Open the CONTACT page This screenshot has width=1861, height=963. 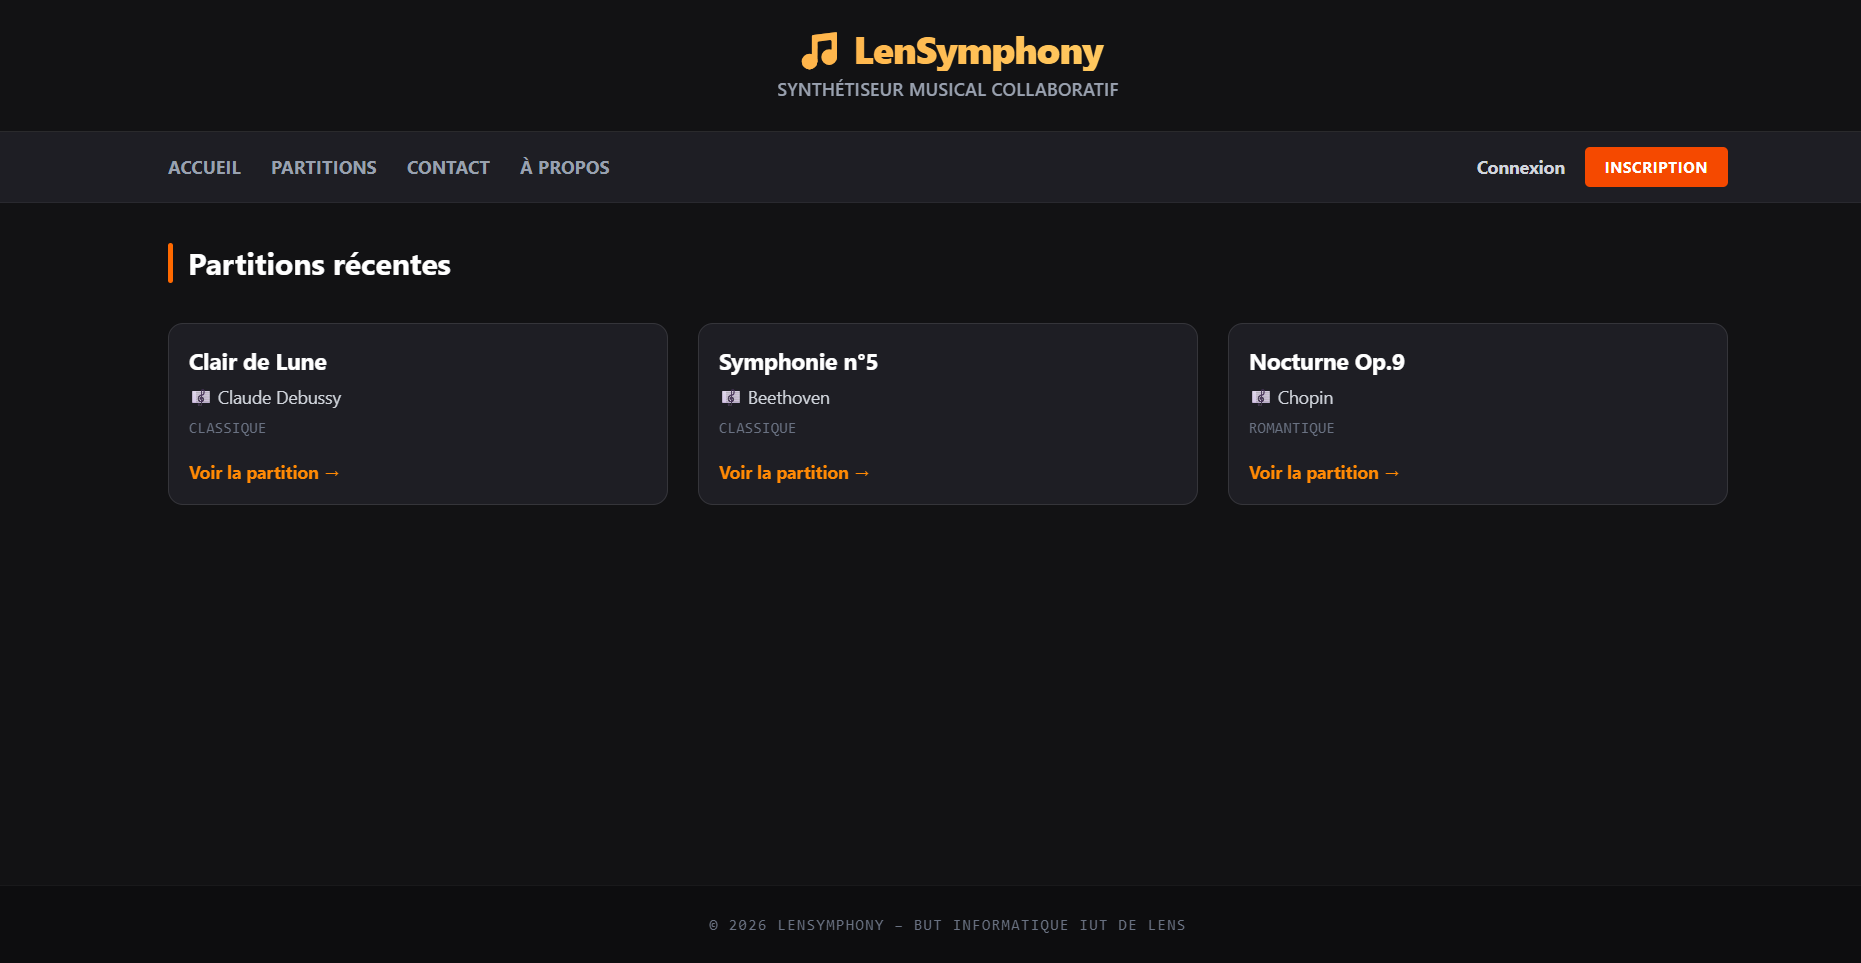[447, 167]
